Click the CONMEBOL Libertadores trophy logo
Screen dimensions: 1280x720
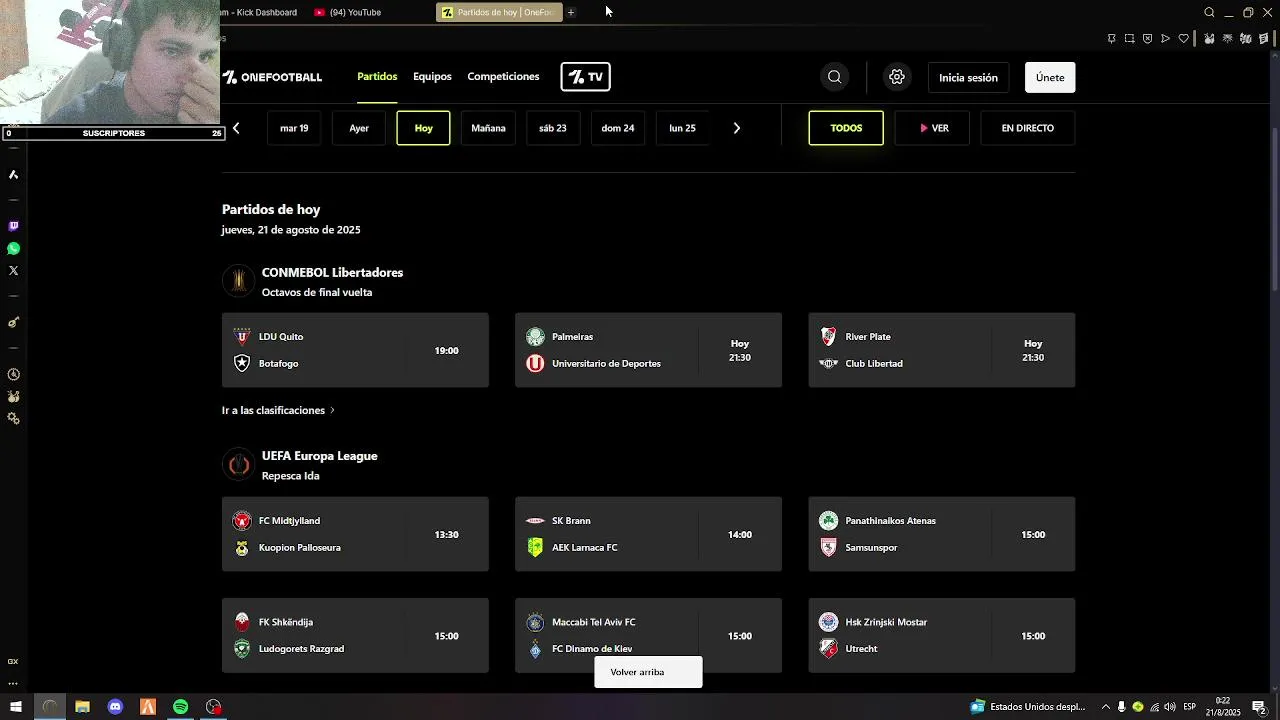[x=238, y=281]
